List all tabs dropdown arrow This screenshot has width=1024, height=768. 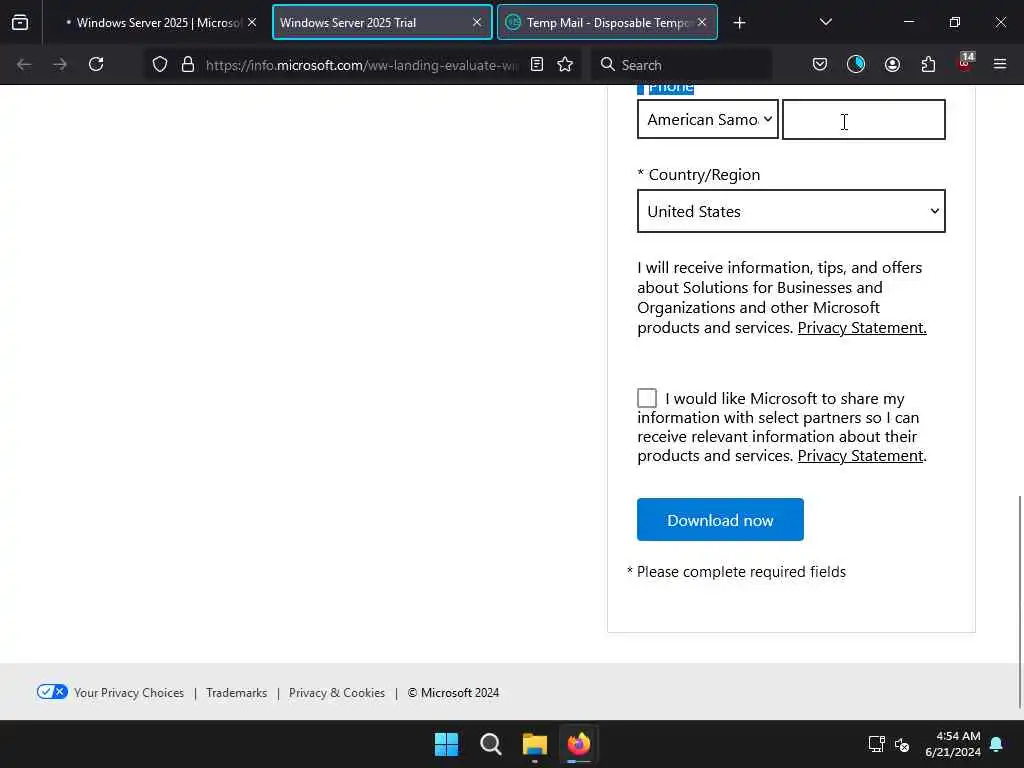pos(825,22)
